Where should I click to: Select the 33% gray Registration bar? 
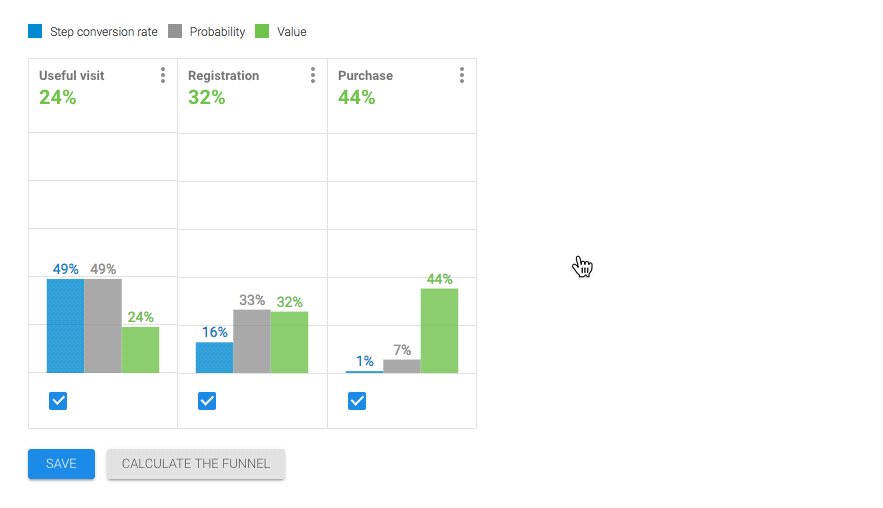point(252,341)
